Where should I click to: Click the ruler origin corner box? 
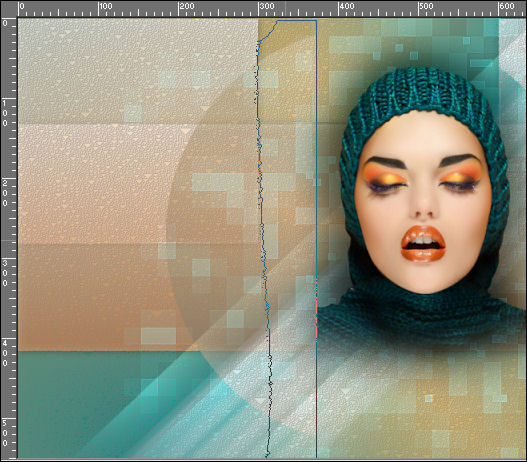coord(9,9)
